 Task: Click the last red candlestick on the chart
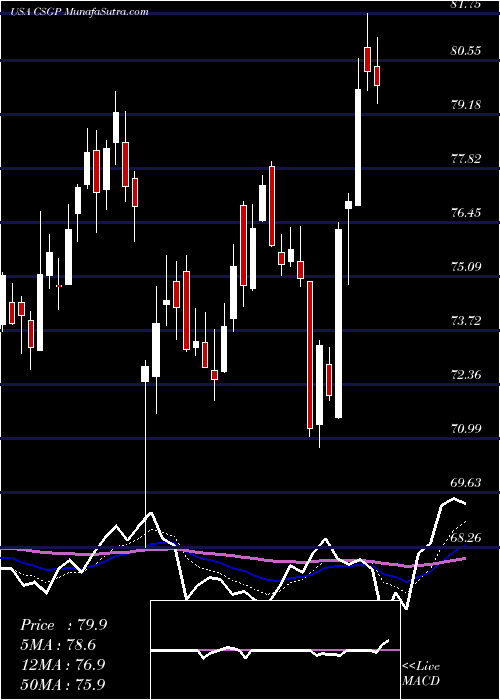(x=377, y=75)
